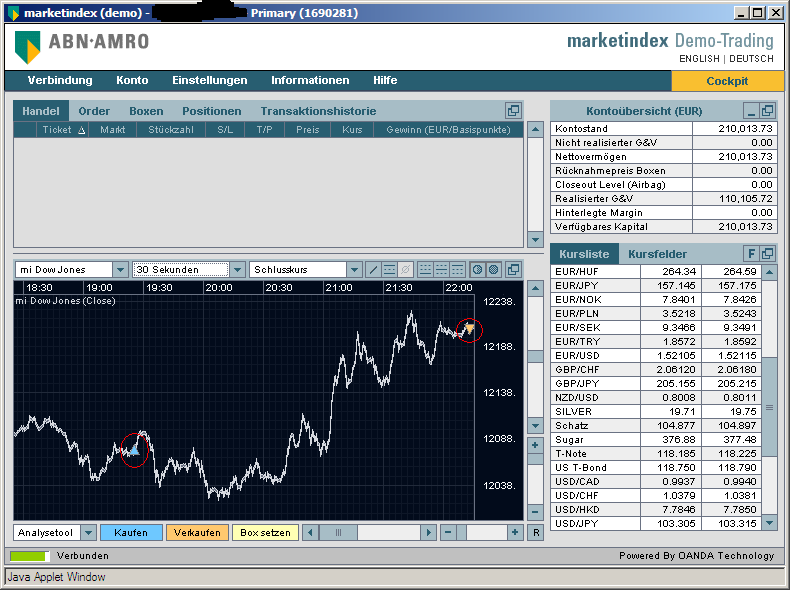790x590 pixels.
Task: Click rightmost of the three dotted grid icons
Action: [457, 270]
